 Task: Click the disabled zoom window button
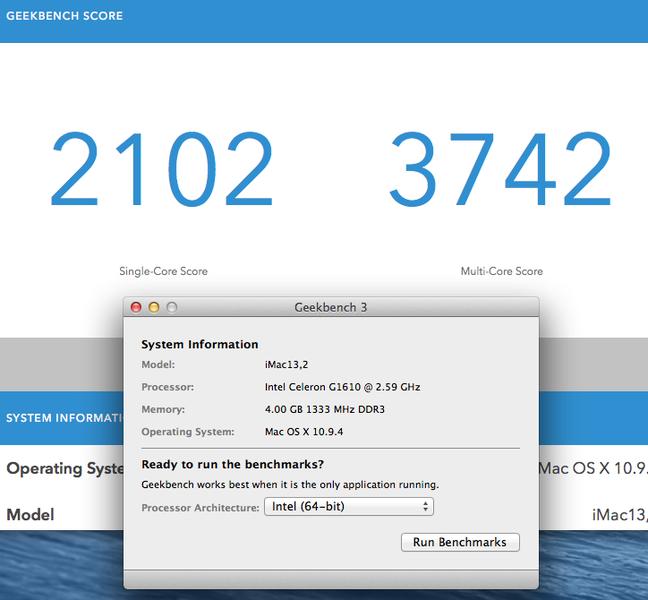point(172,307)
